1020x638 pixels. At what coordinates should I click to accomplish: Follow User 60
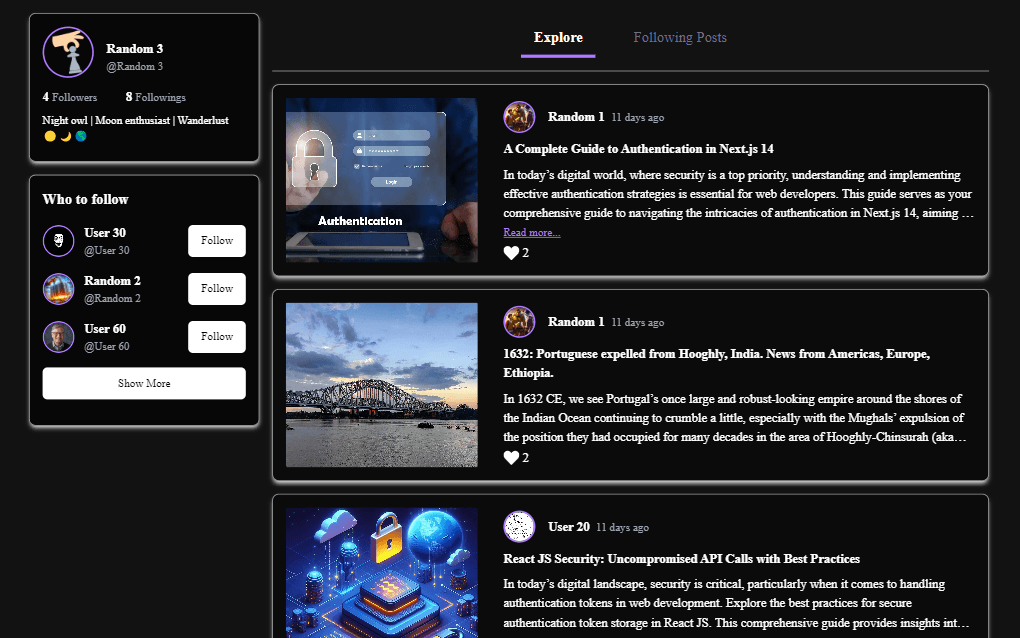[x=217, y=337]
